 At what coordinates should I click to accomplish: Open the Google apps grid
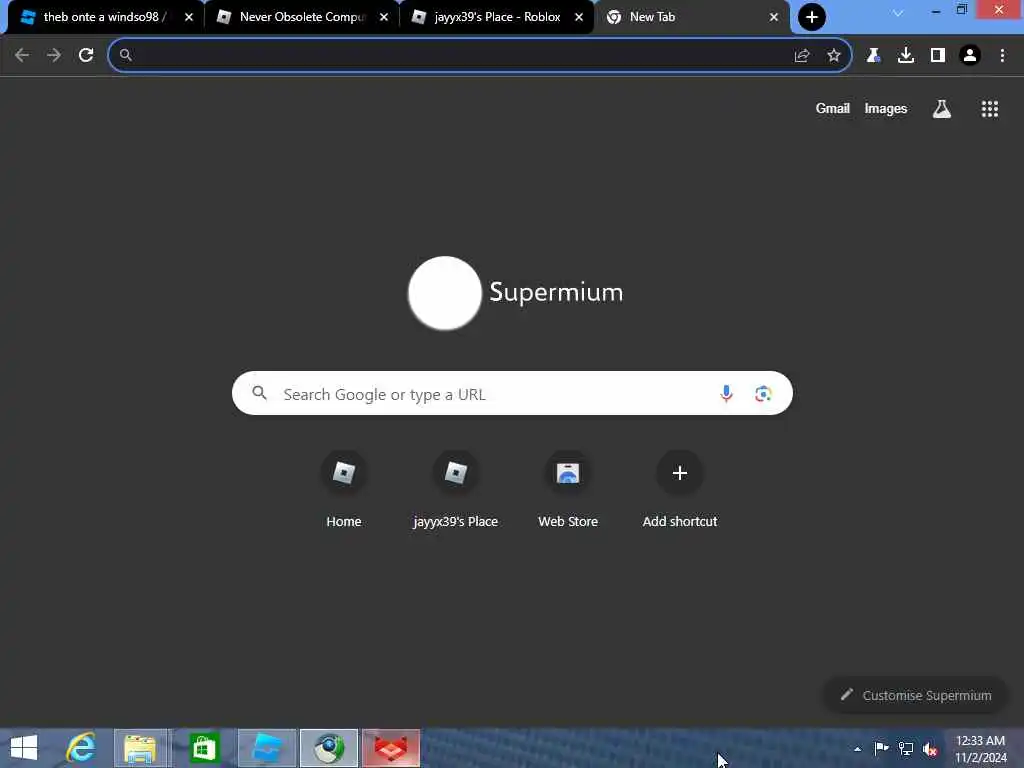(x=990, y=109)
